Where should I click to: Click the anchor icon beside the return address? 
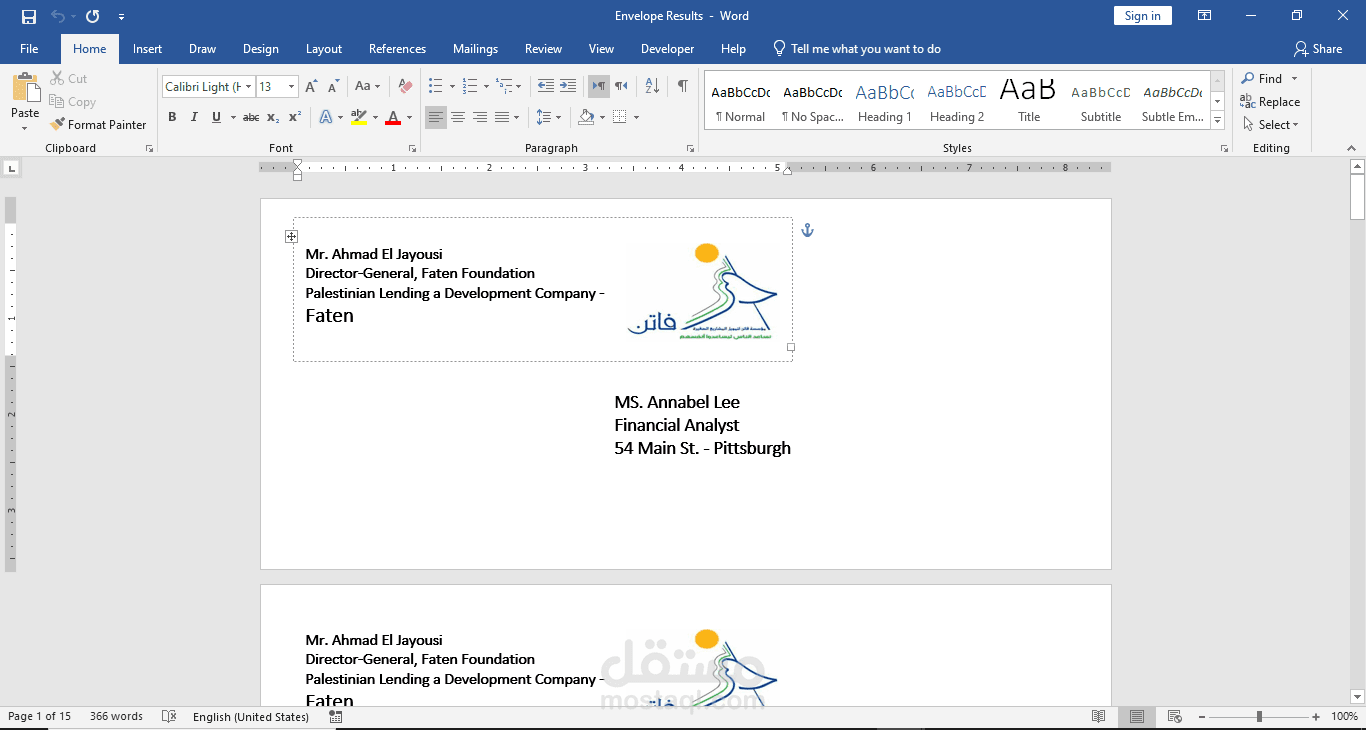click(808, 230)
